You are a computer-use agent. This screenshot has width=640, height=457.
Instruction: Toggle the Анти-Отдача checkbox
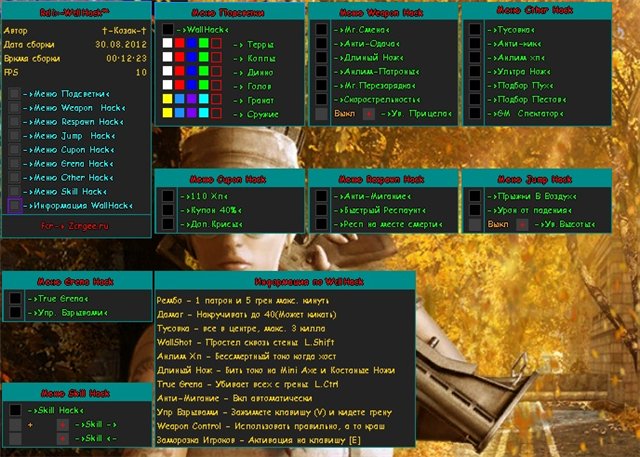click(x=321, y=43)
